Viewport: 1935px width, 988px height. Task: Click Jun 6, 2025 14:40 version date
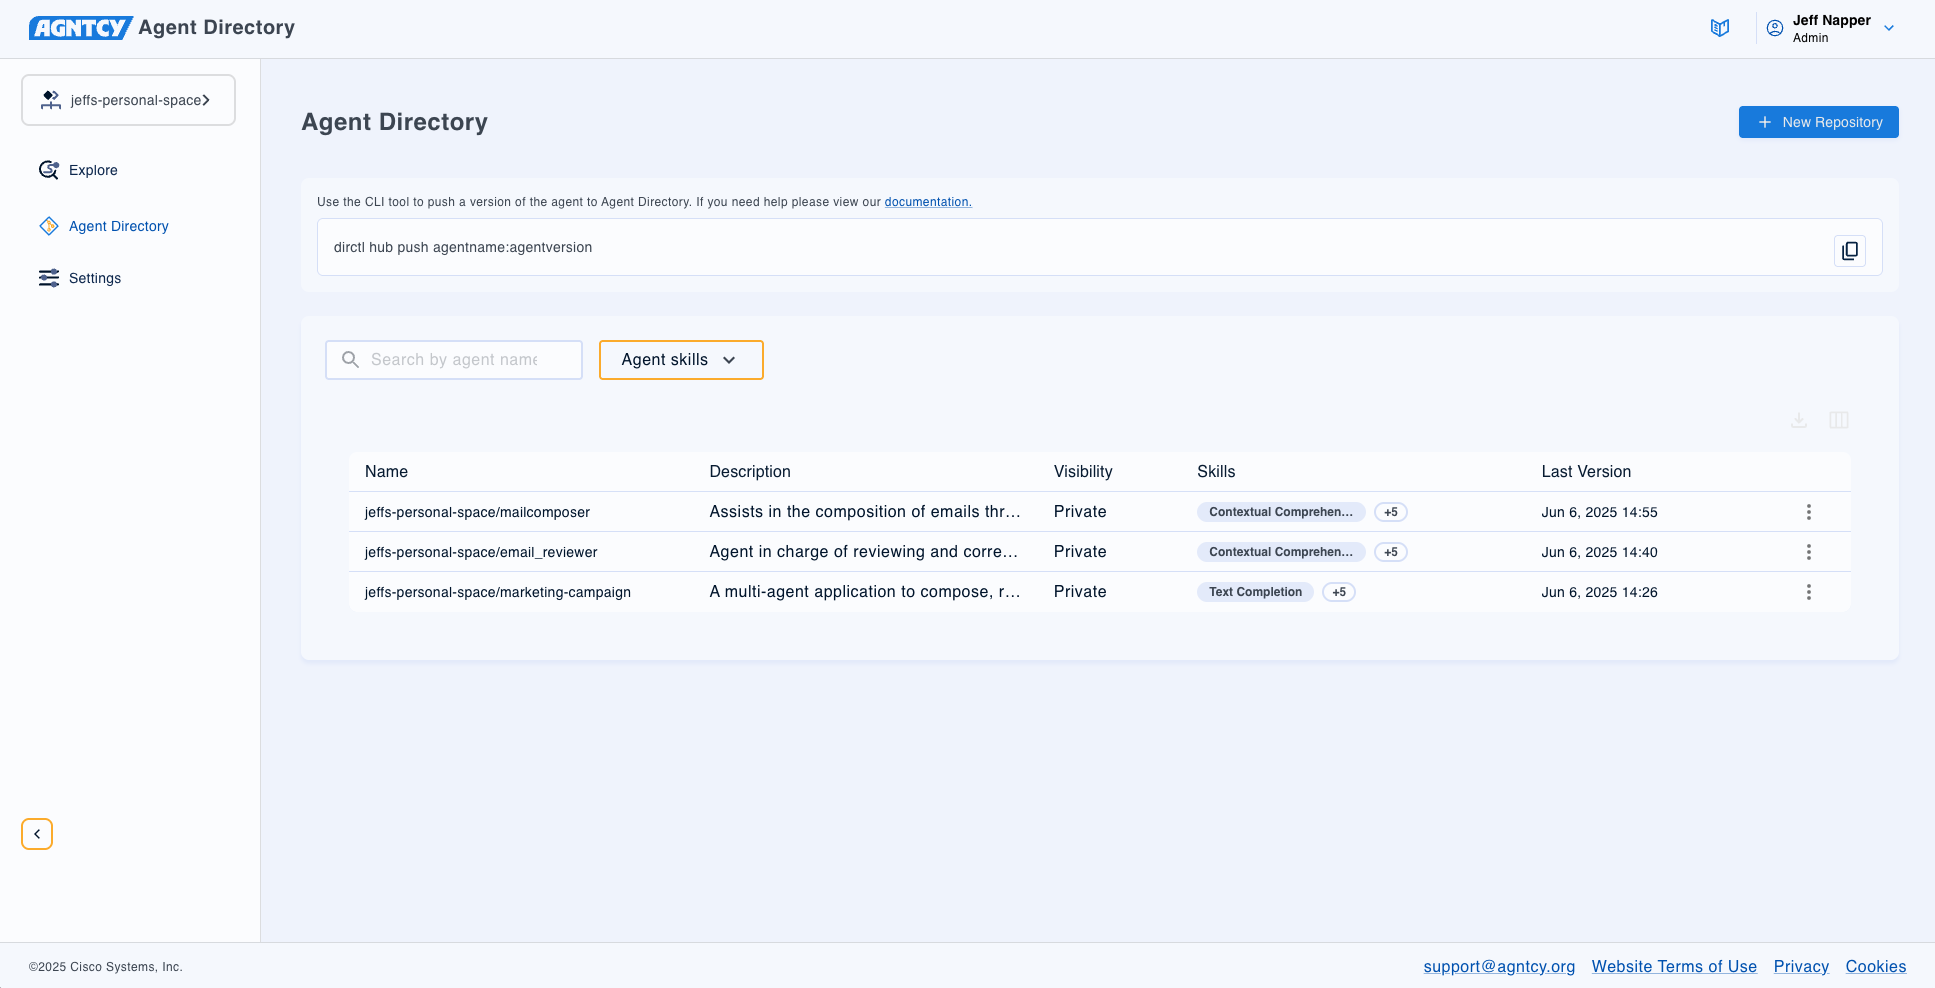pyautogui.click(x=1599, y=552)
